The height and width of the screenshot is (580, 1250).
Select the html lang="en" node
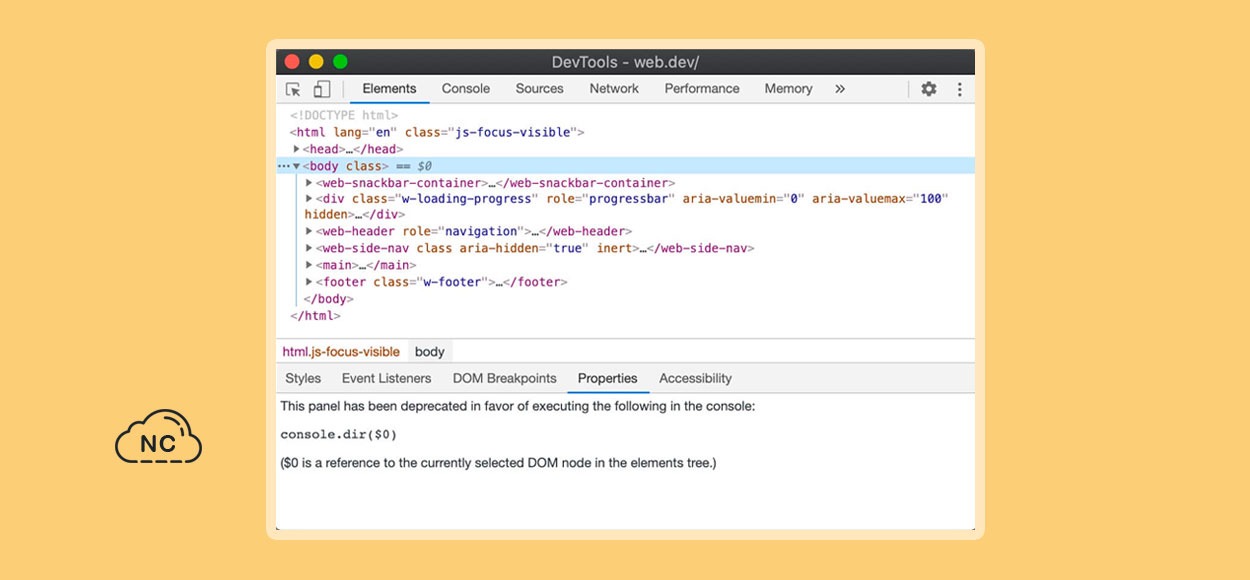(x=437, y=133)
